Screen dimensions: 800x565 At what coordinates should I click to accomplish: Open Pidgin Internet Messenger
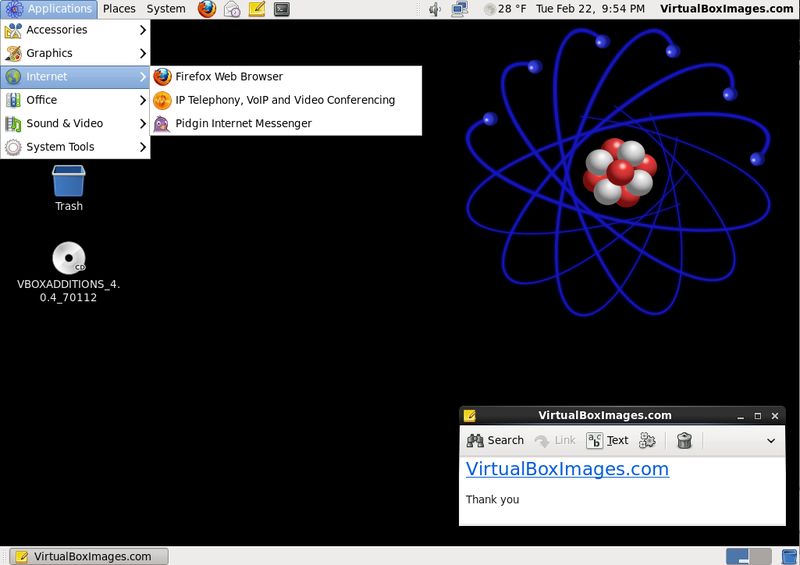point(286,124)
